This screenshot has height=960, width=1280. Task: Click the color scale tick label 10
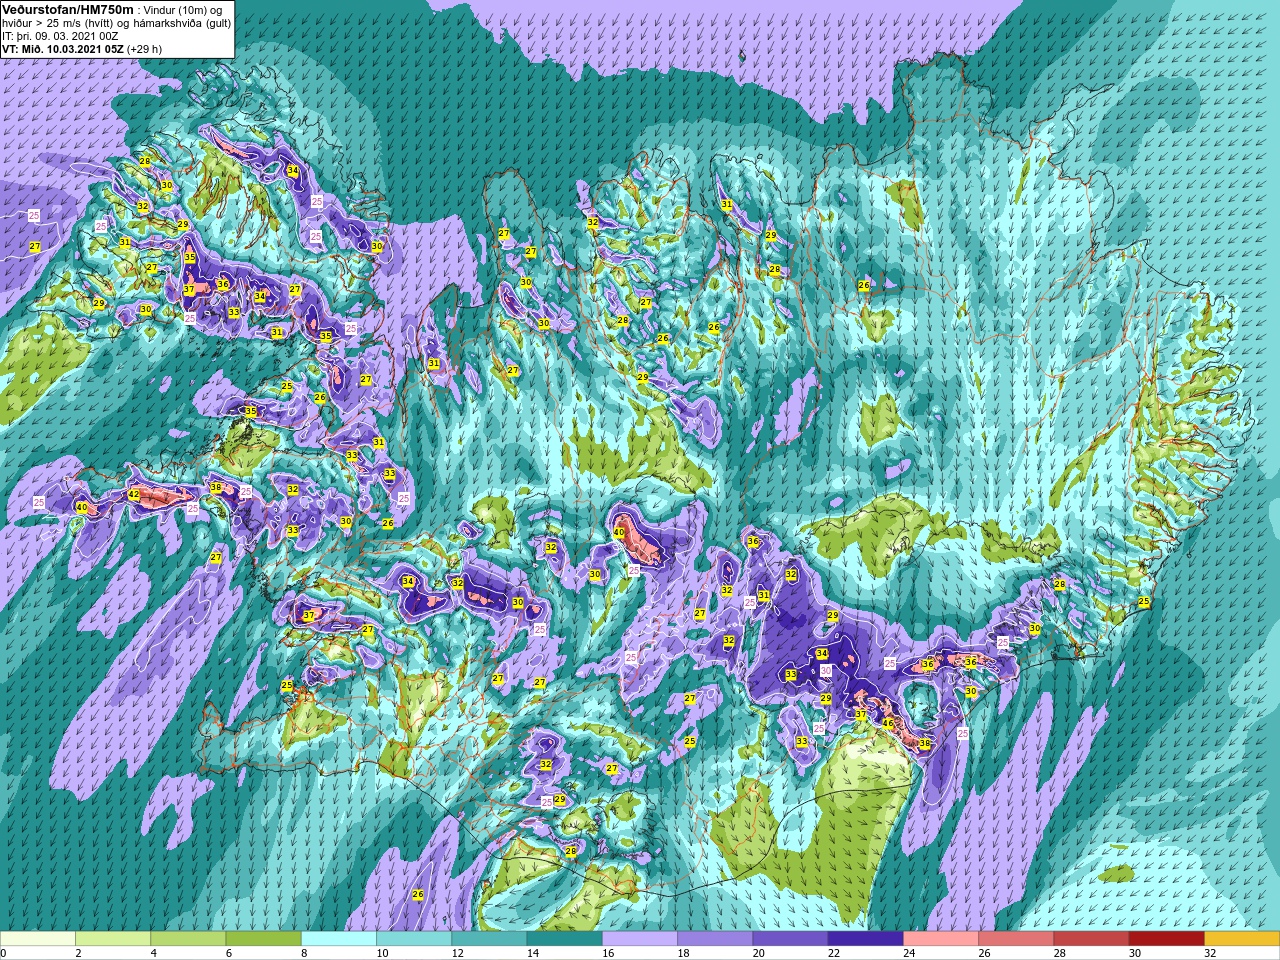coord(382,953)
